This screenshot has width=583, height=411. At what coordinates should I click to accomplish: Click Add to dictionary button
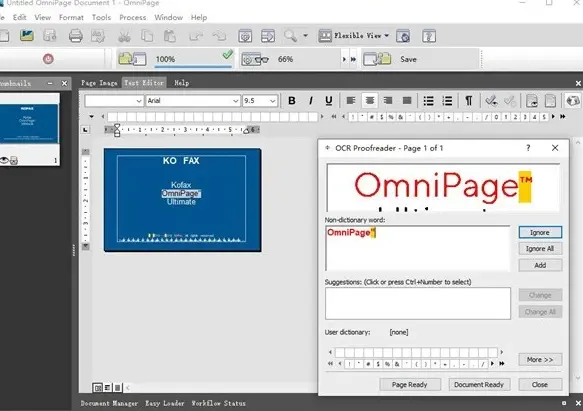tap(540, 265)
